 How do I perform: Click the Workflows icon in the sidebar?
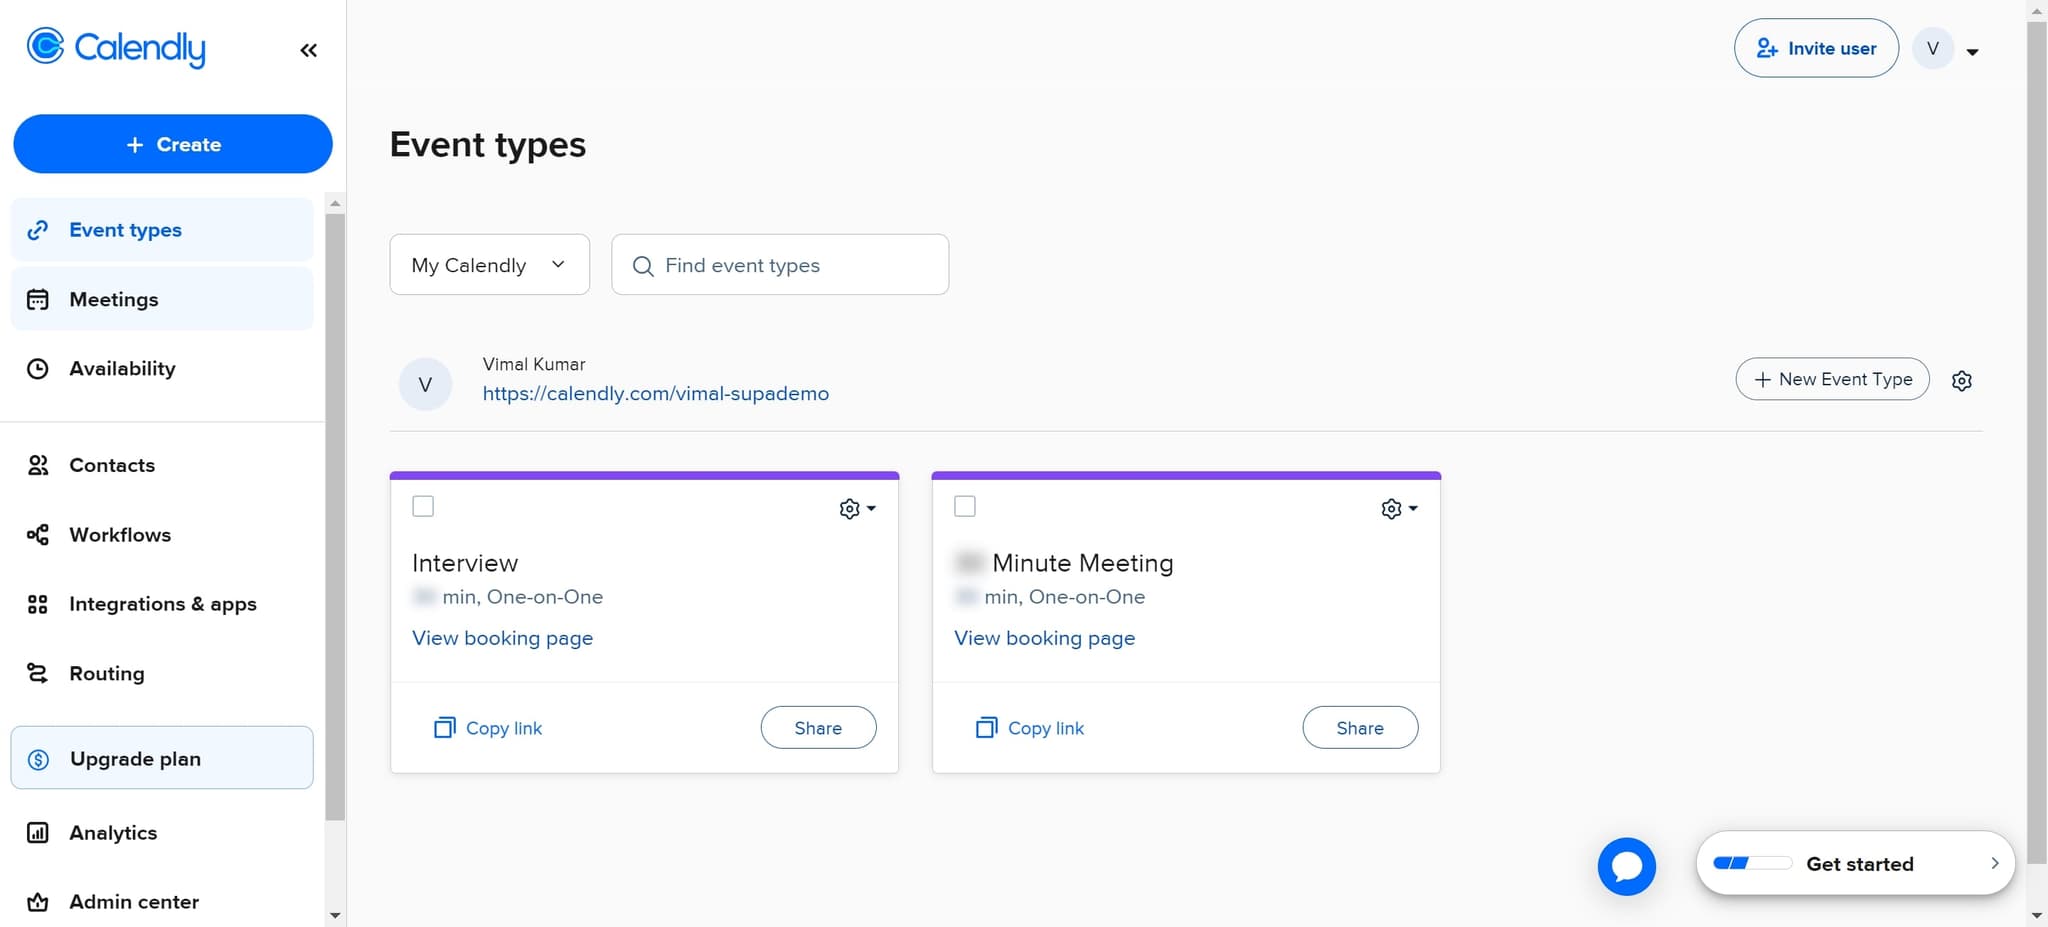click(x=37, y=534)
